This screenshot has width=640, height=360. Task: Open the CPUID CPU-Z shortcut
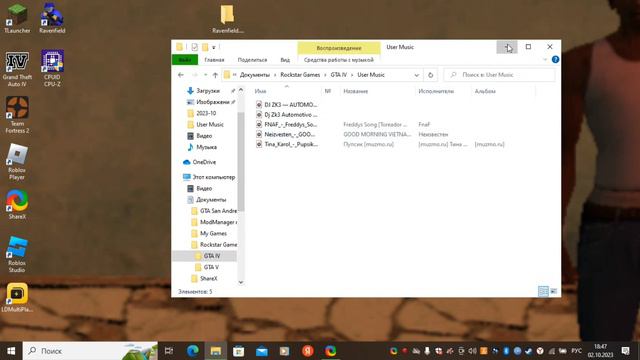click(52, 68)
